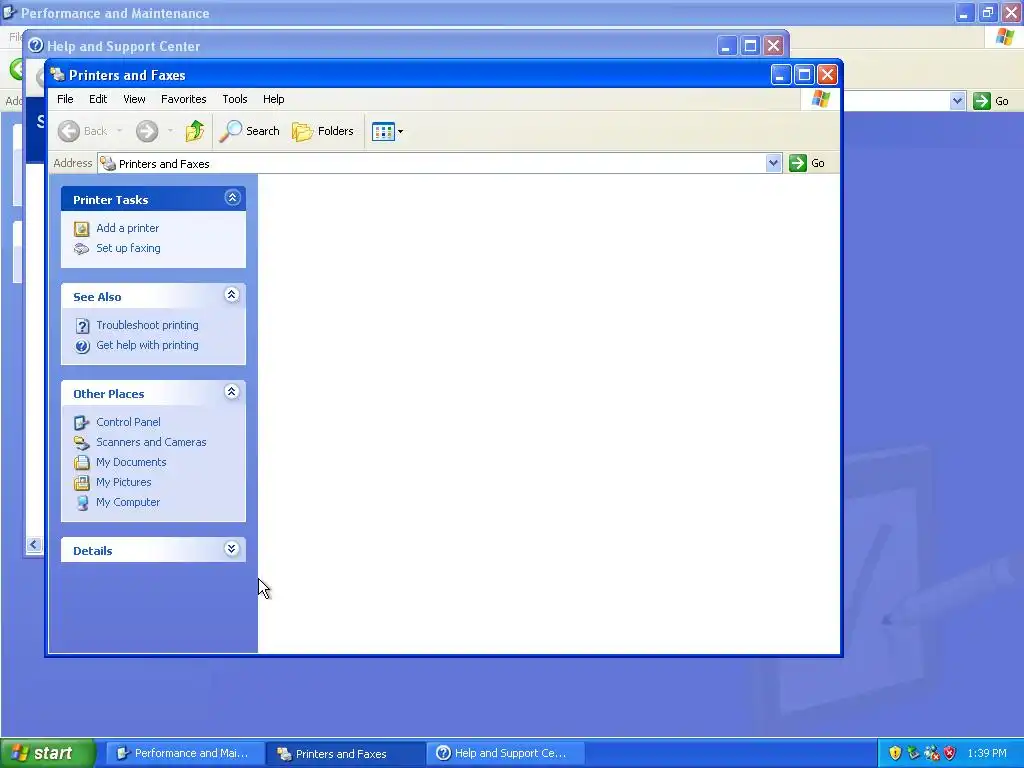
Task: Click the My Documents folder icon
Action: (82, 462)
